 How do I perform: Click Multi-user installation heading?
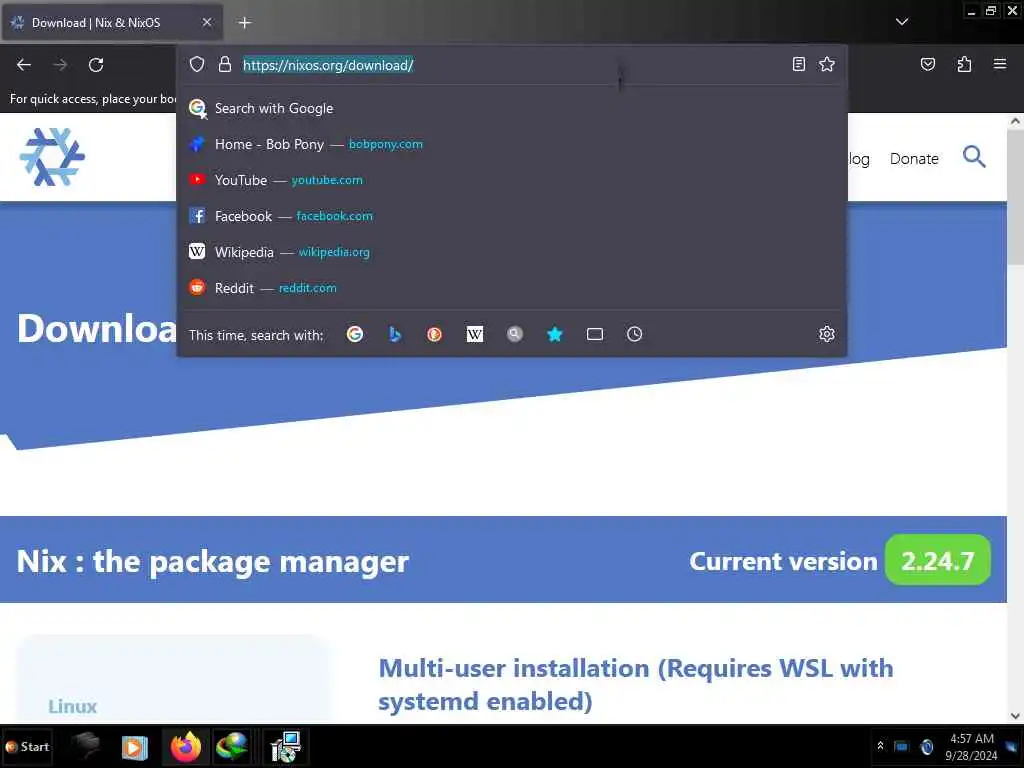[635, 684]
